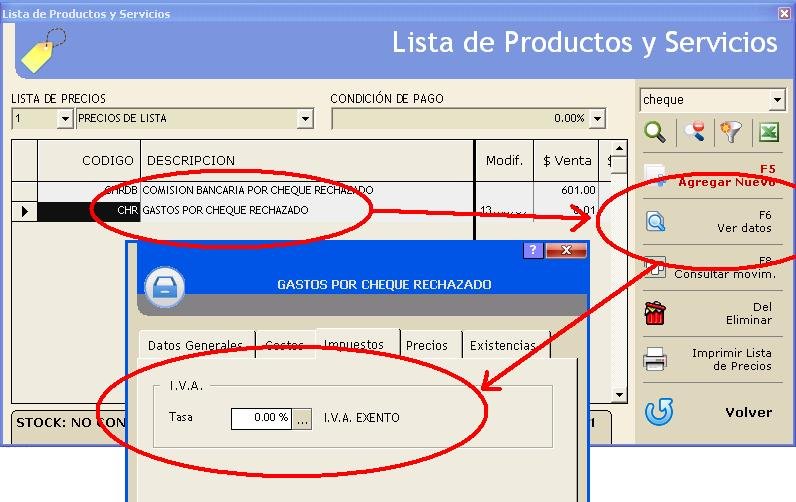Click the Consultar movim. button
Viewport: 796px width, 502px height.
coord(715,267)
